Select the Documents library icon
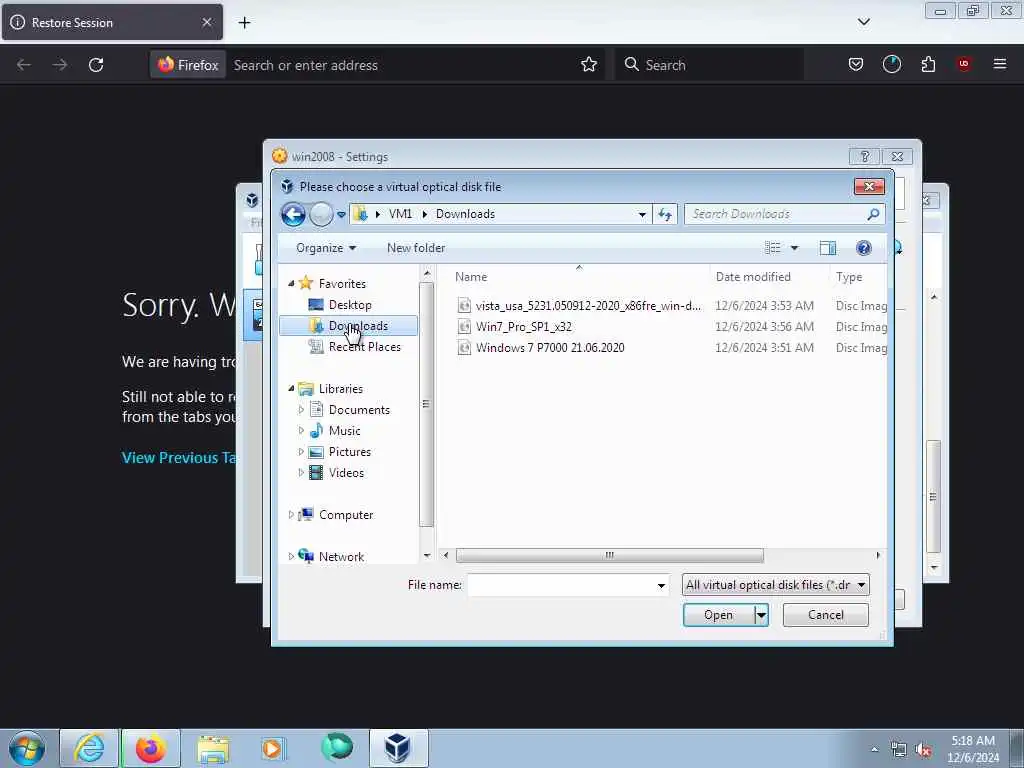This screenshot has height=768, width=1024. pos(316,409)
